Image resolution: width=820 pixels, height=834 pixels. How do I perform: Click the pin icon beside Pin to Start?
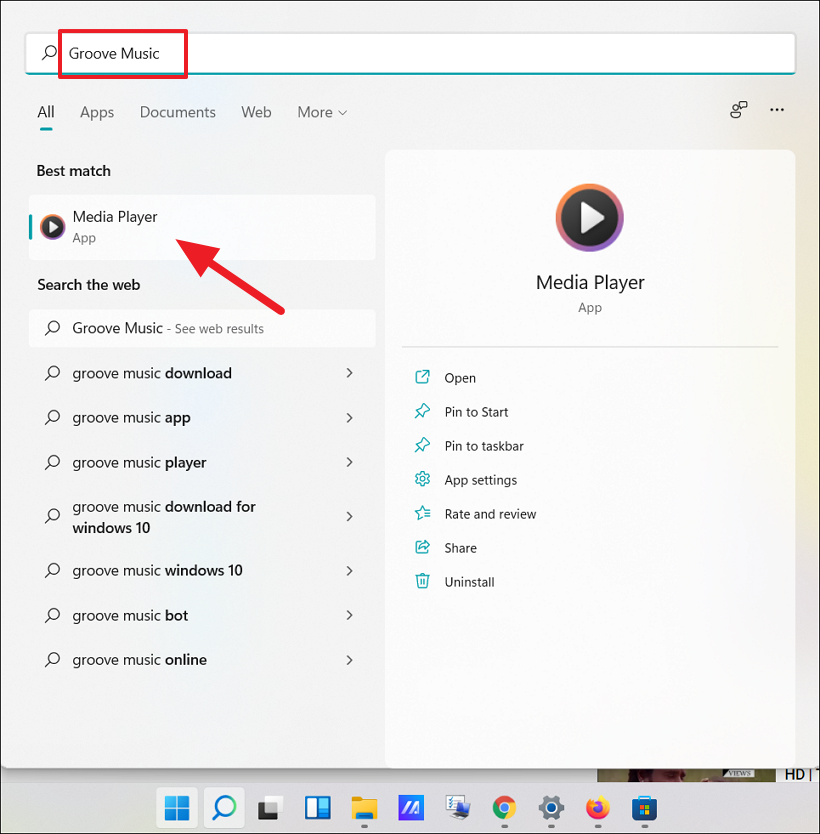422,411
